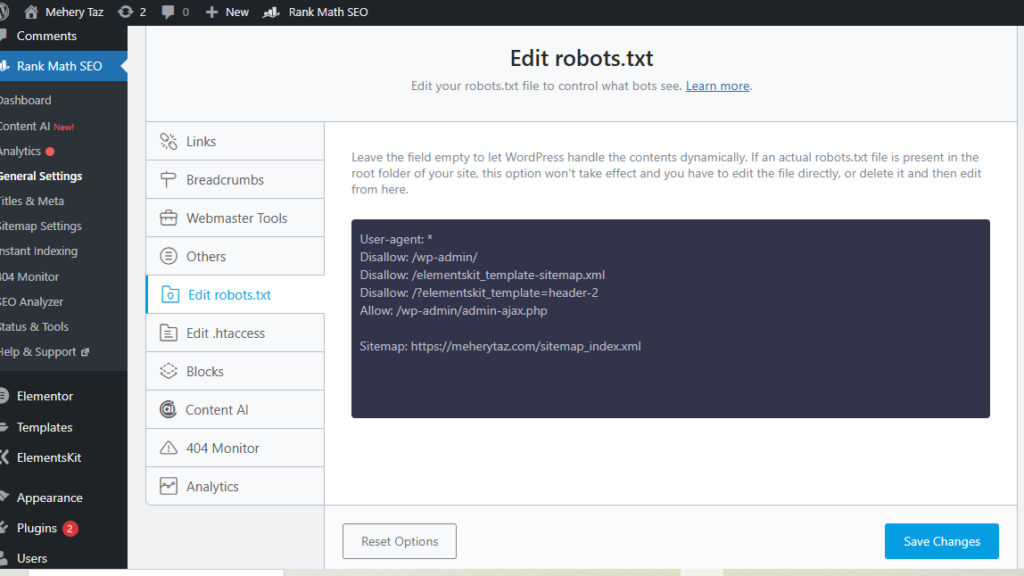Select the Others settings tab
Screen dimensions: 1024x576
coord(235,256)
